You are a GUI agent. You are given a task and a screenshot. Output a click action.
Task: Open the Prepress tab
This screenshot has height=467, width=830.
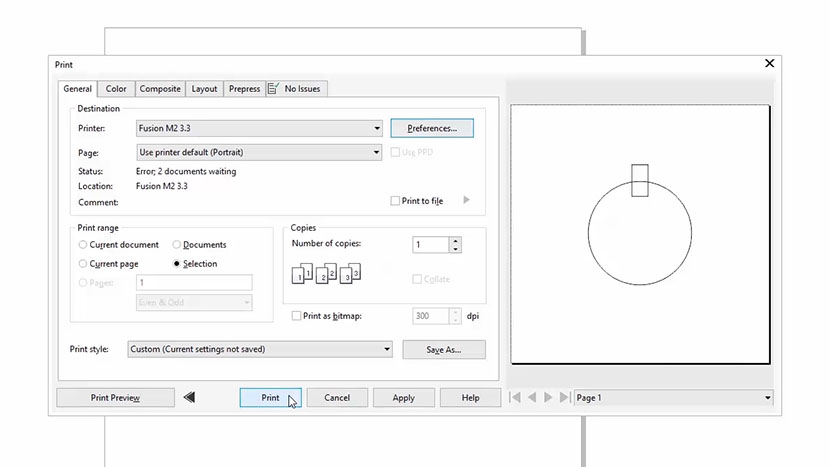(244, 89)
